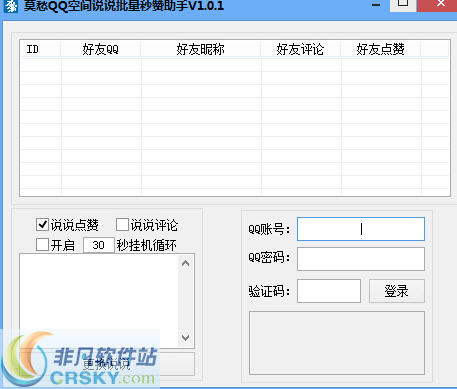Toggle the 说说点赞 checkbox
This screenshot has height=389, width=457.
point(42,225)
